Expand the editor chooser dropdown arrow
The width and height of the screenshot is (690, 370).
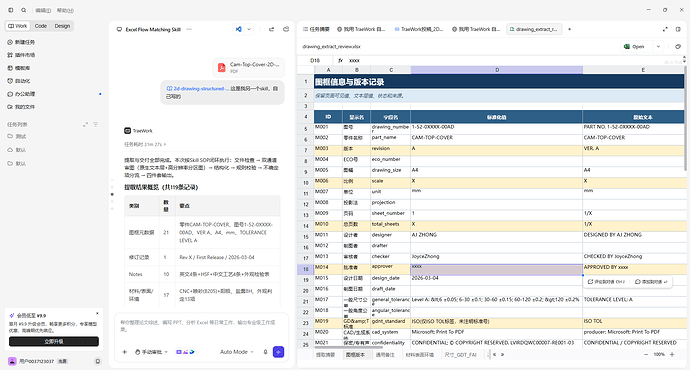249,29
